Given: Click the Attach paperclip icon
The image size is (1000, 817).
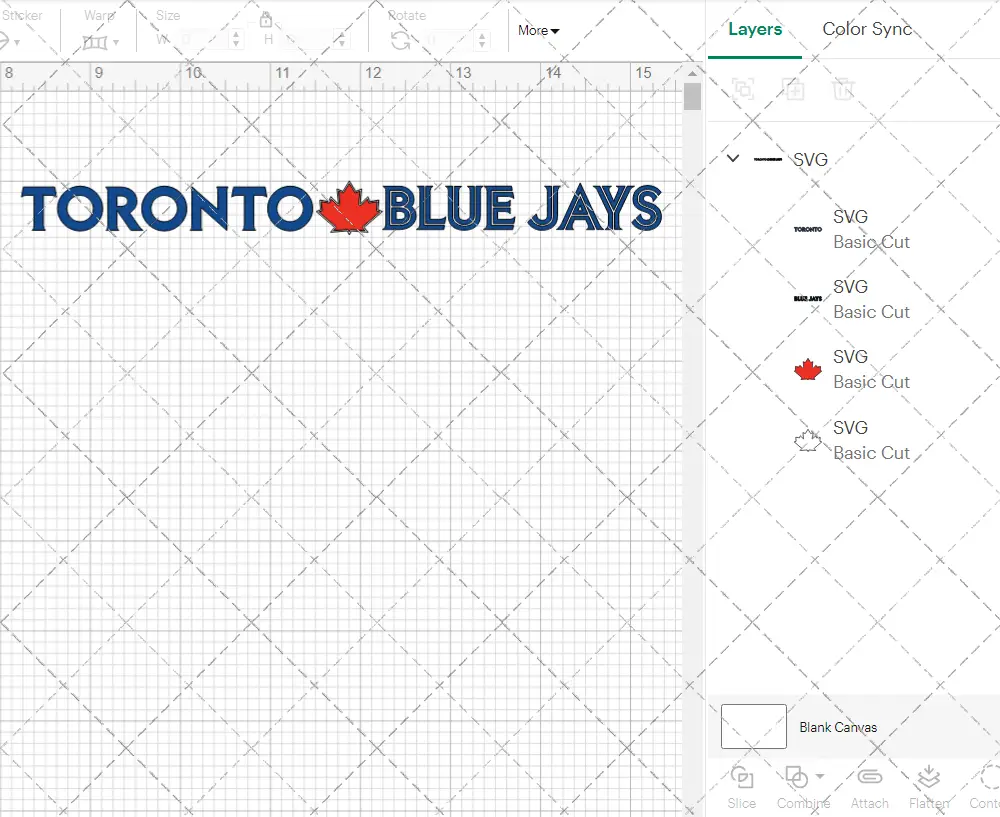Looking at the screenshot, I should tap(869, 778).
